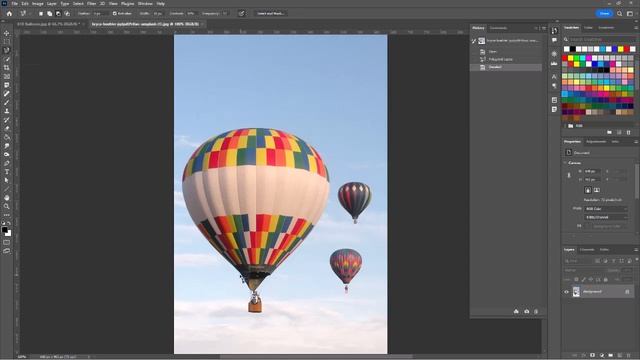Click the Home icon in options bar
Image resolution: width=640 pixels, height=360 pixels.
(9, 13)
